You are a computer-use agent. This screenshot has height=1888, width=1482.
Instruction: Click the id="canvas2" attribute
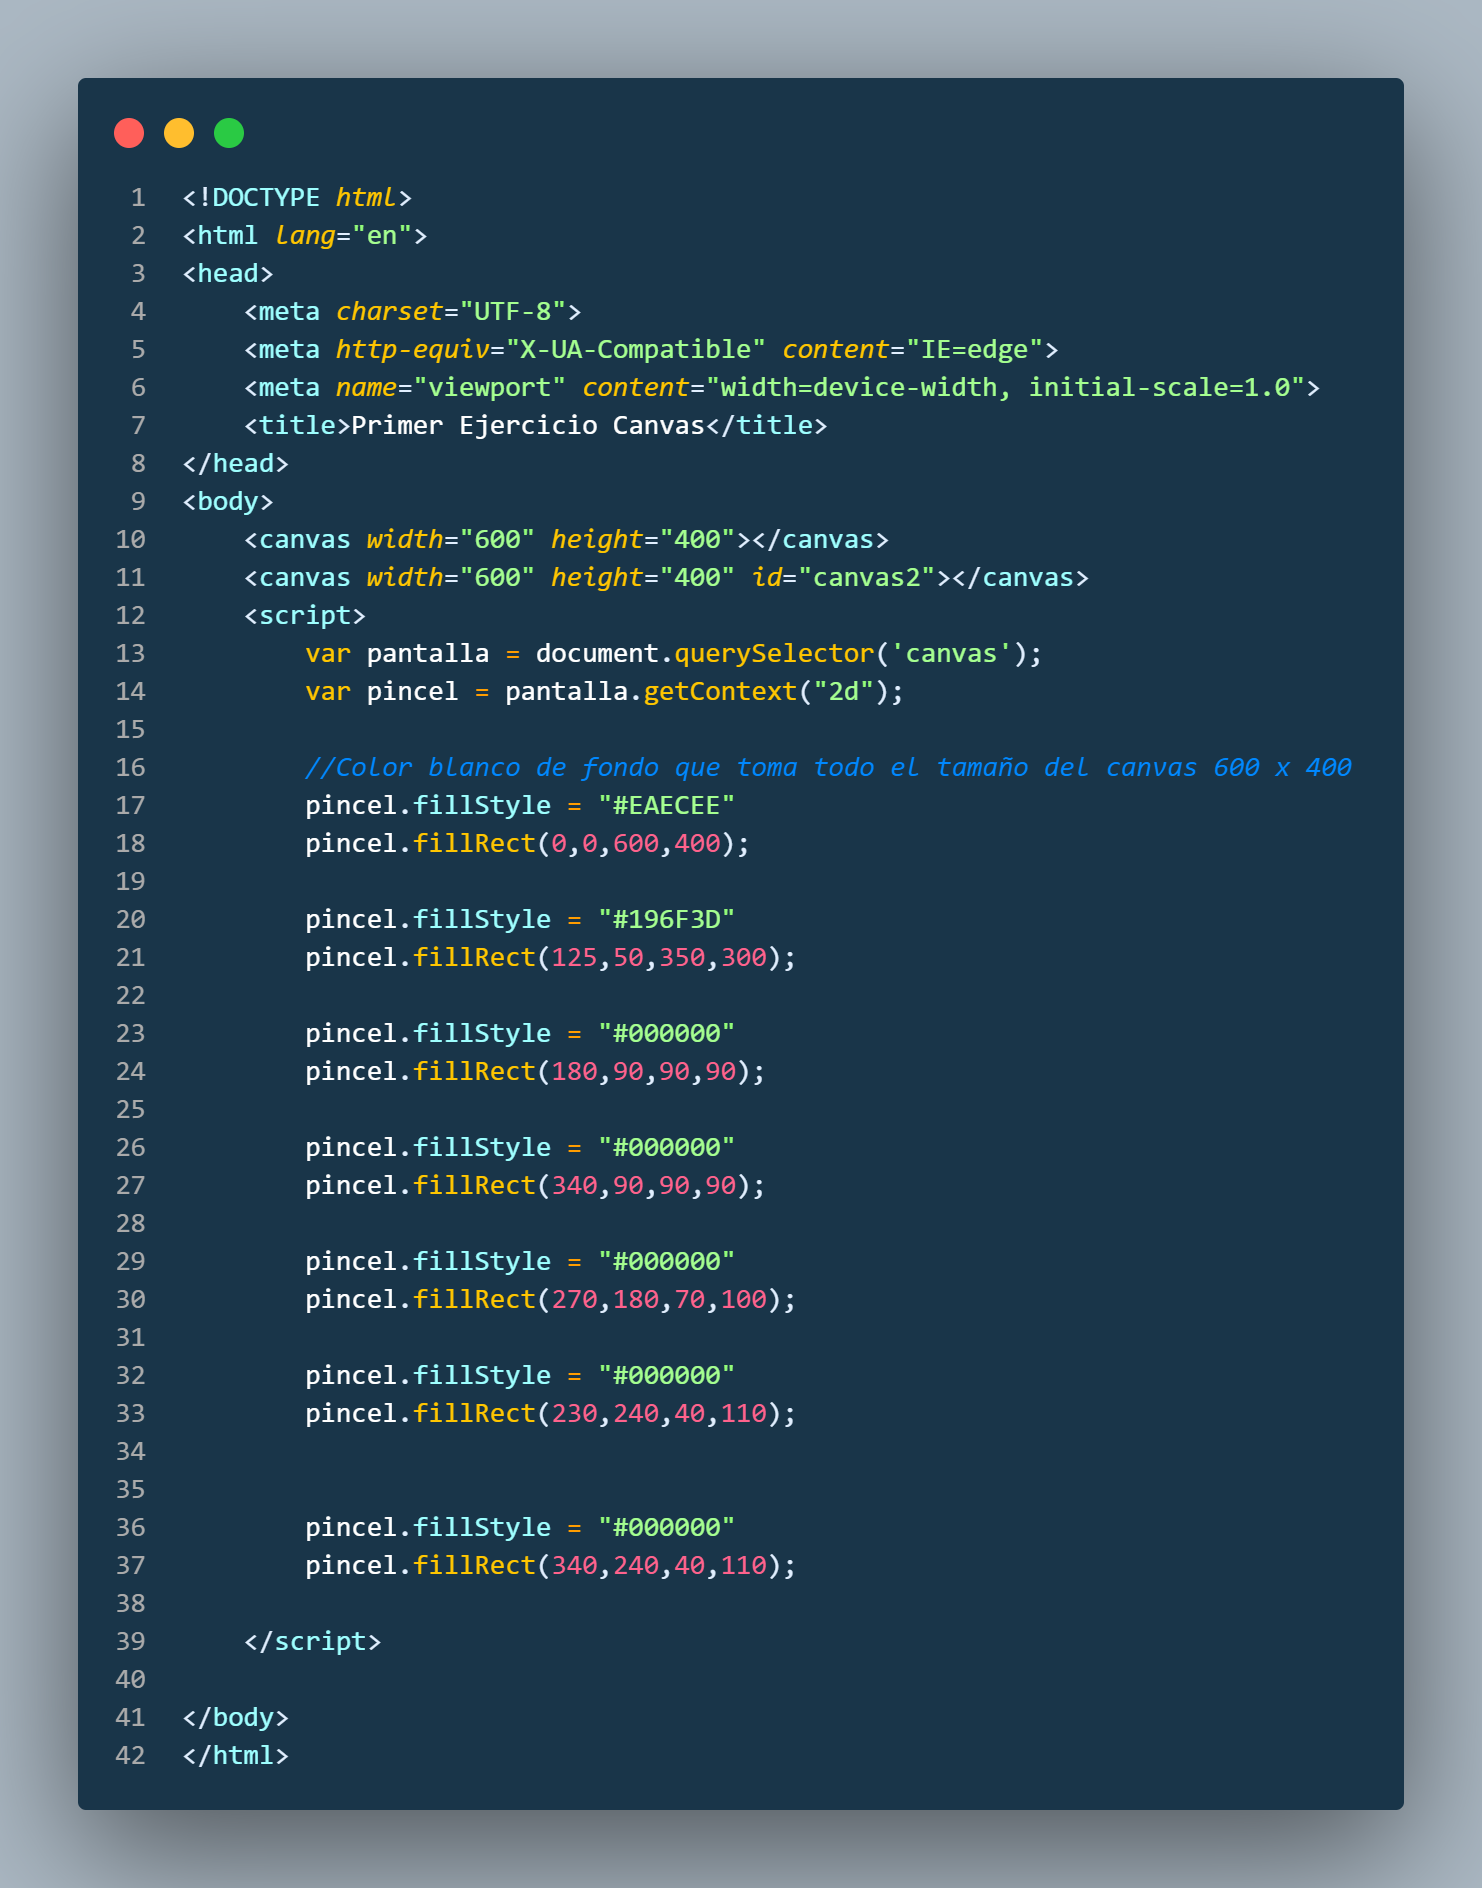pyautogui.click(x=843, y=577)
